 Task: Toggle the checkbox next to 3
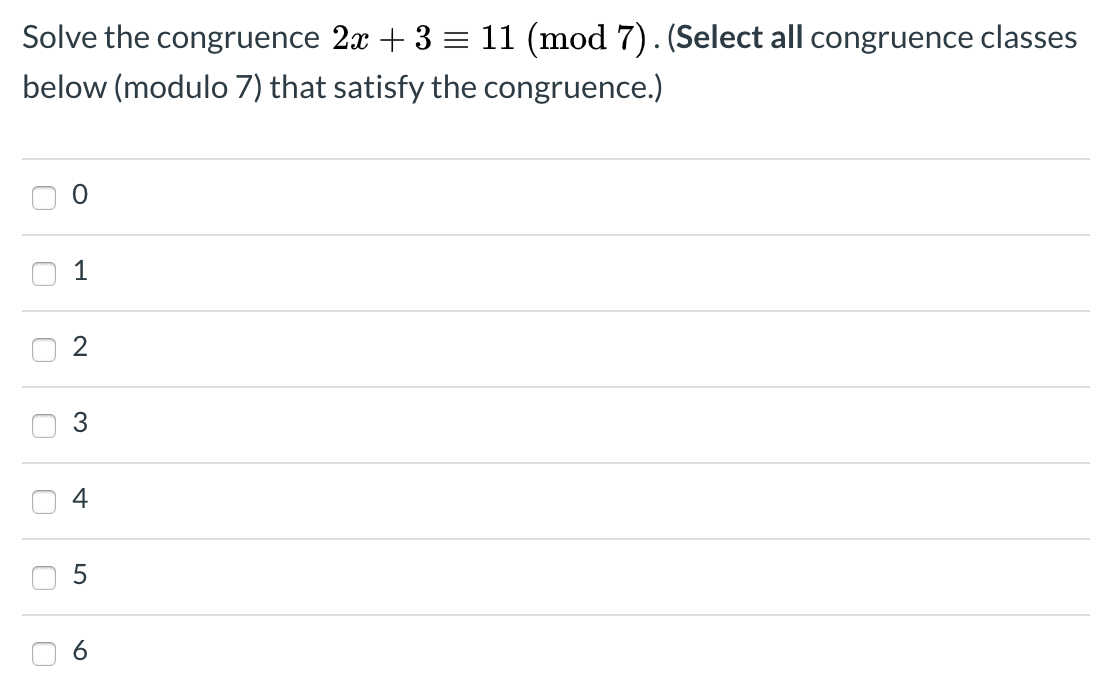(44, 425)
